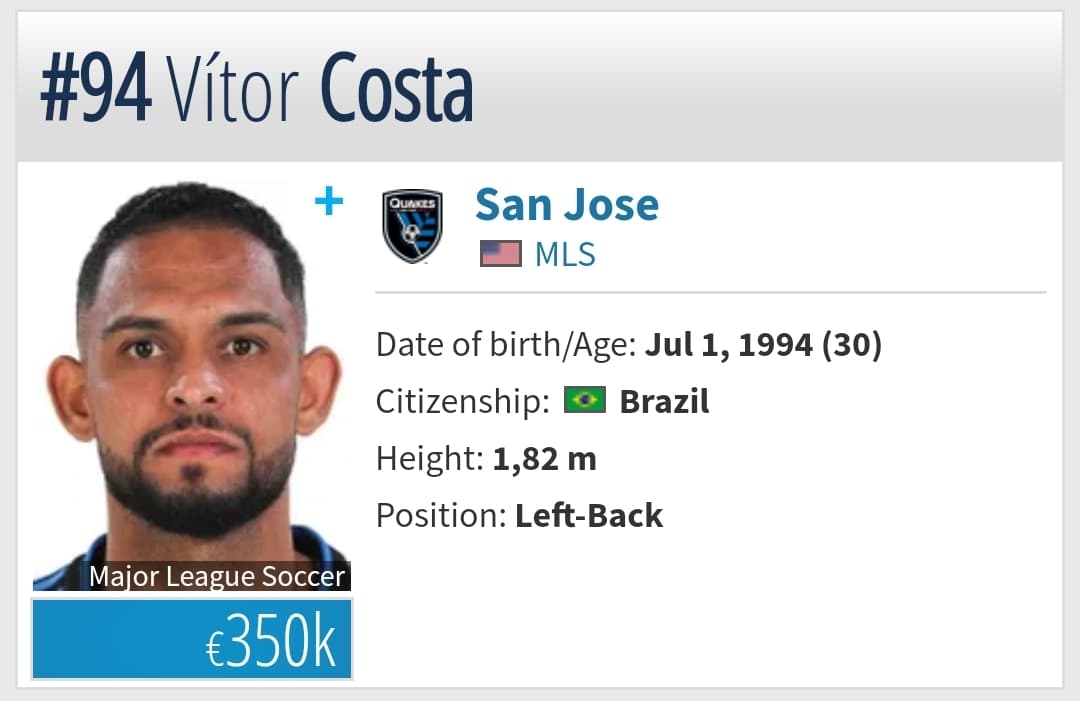Click the Left-Back position value

pos(589,515)
